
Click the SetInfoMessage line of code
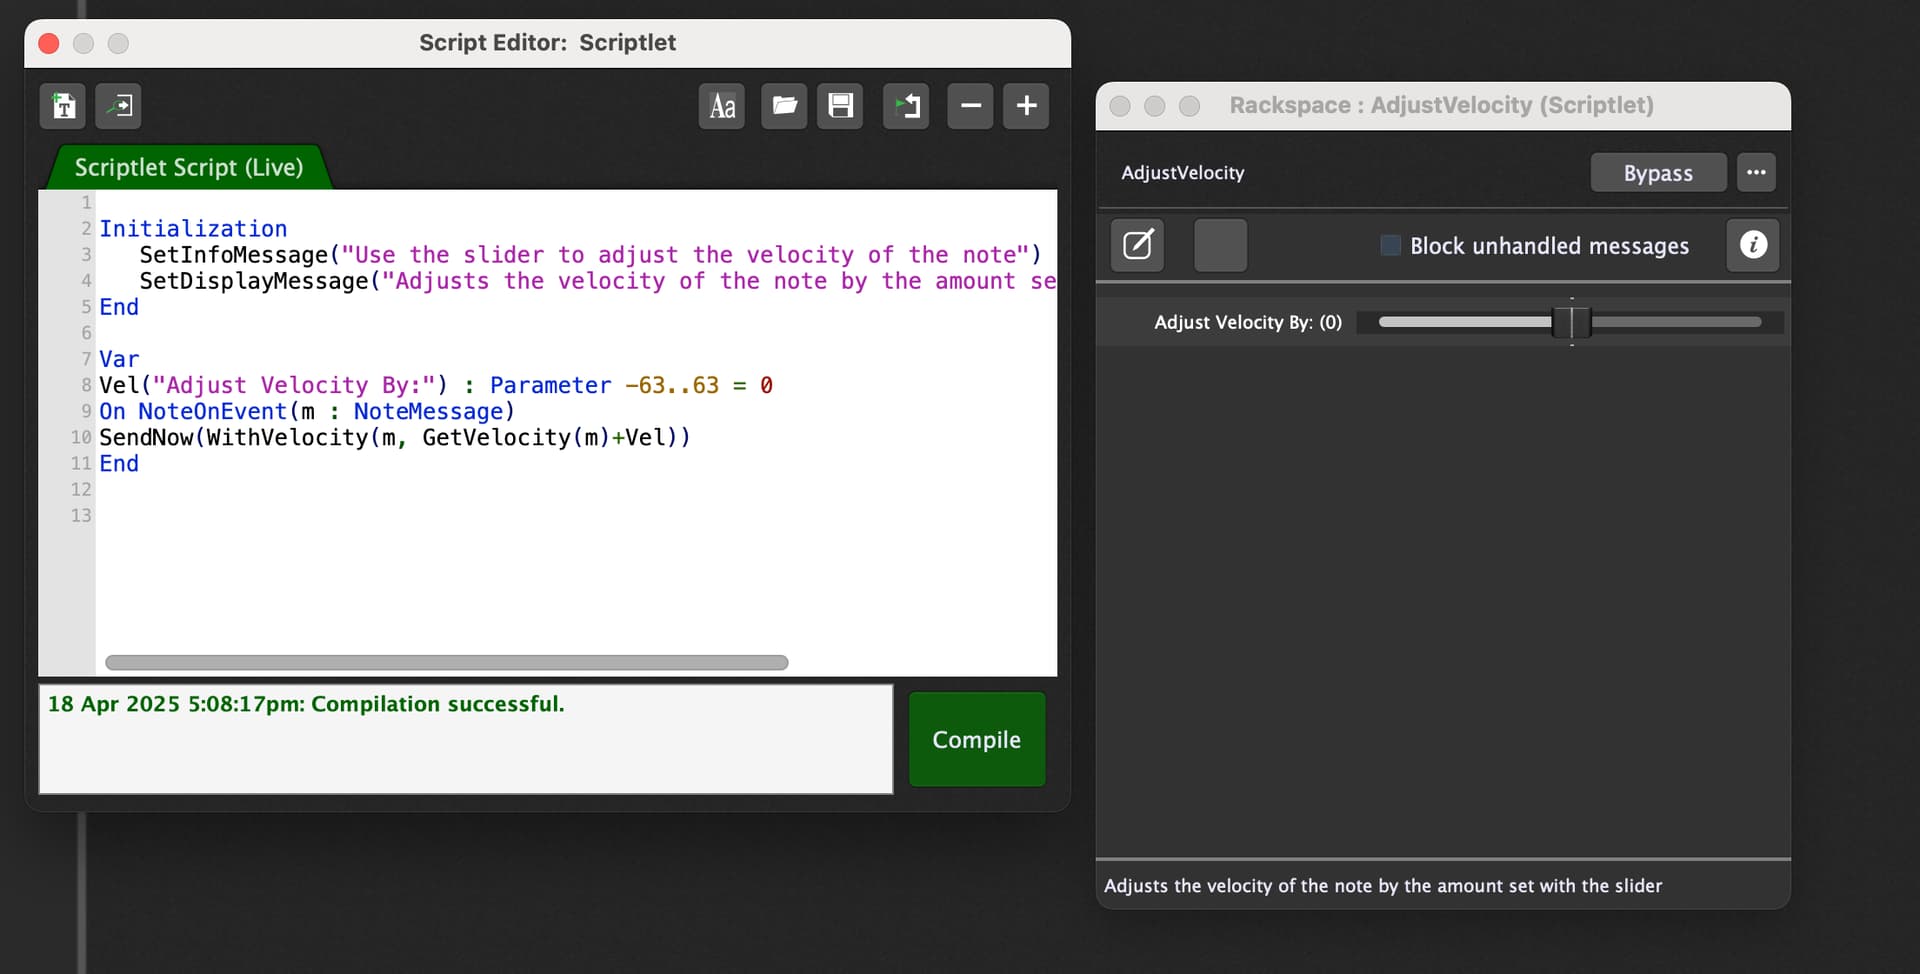point(590,254)
